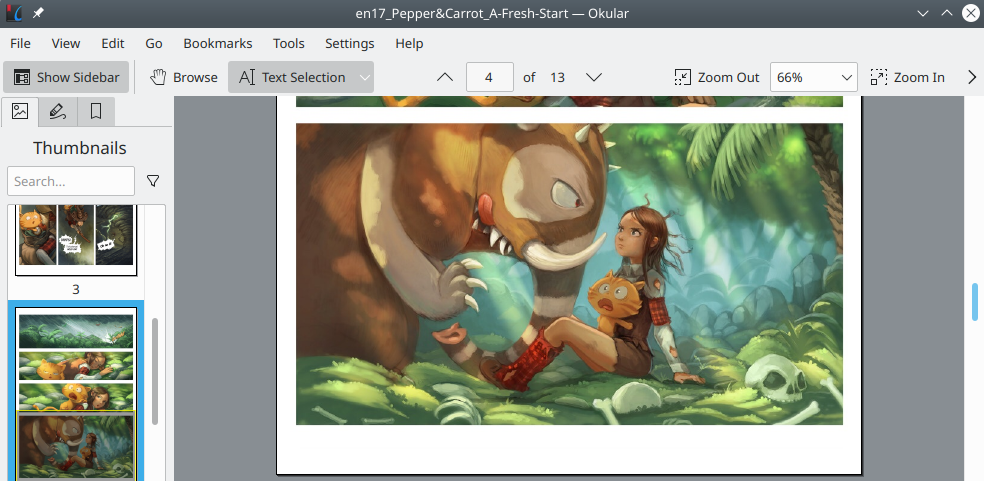The image size is (984, 481).
Task: Click the document vertical scrollbar handle
Action: pos(975,302)
